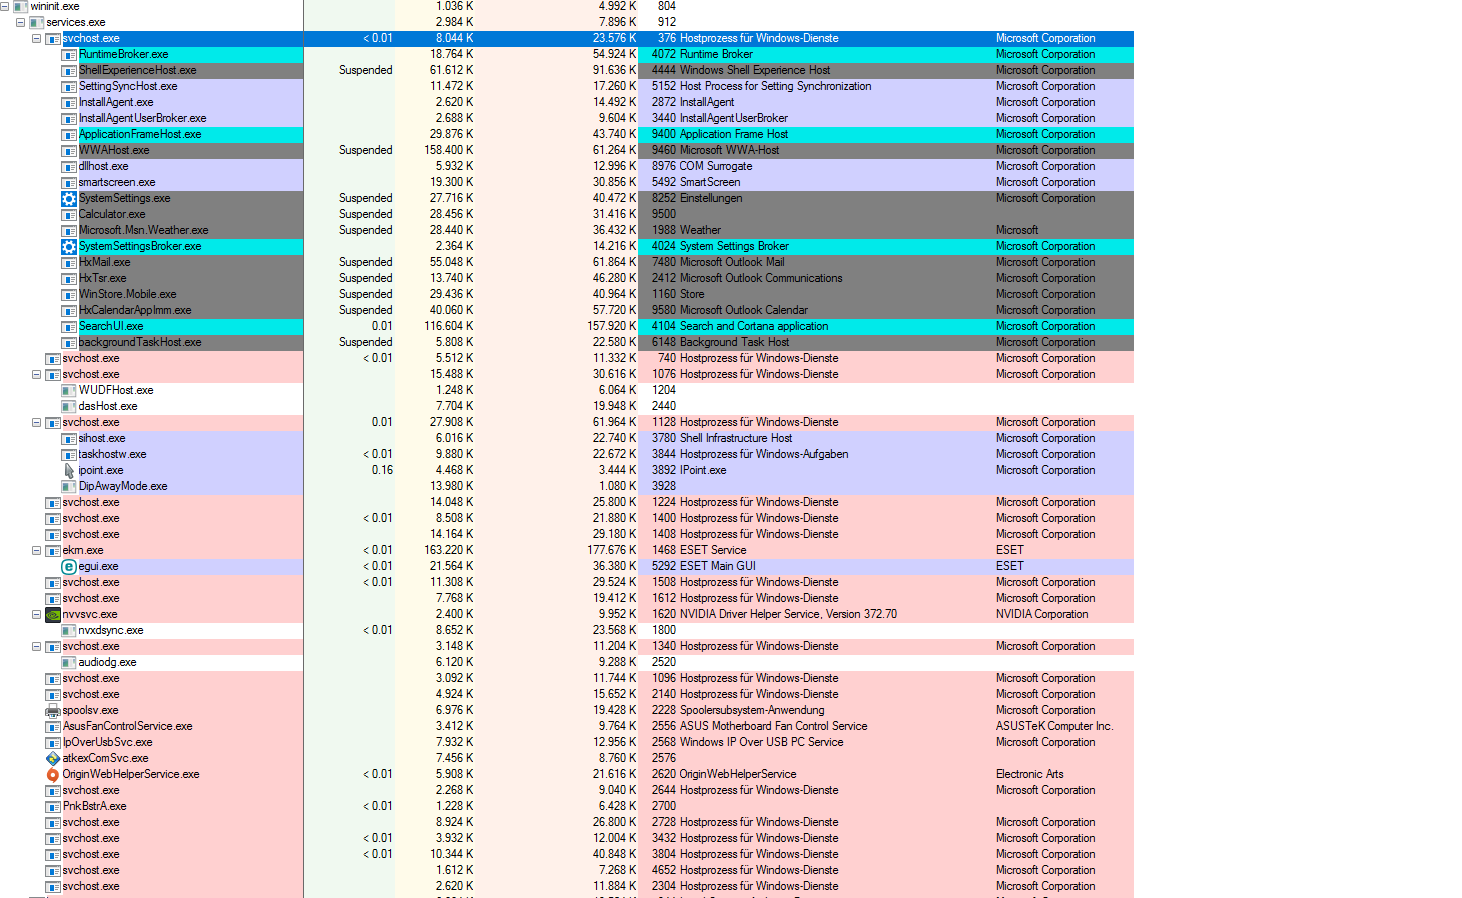The width and height of the screenshot is (1462, 898).
Task: Click the 'Electronic Arts' company name
Action: (1029, 774)
